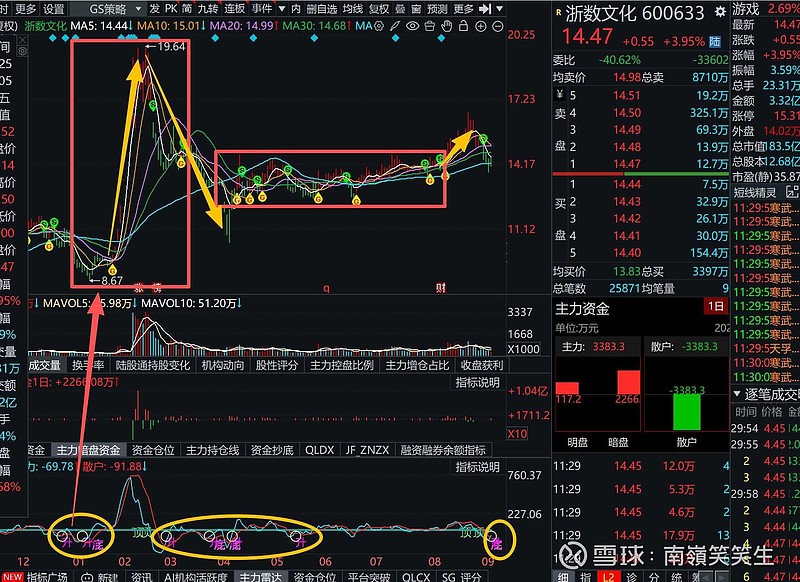Click the PK compare button
Image resolution: width=800 pixels, height=582 pixels.
click(x=171, y=9)
